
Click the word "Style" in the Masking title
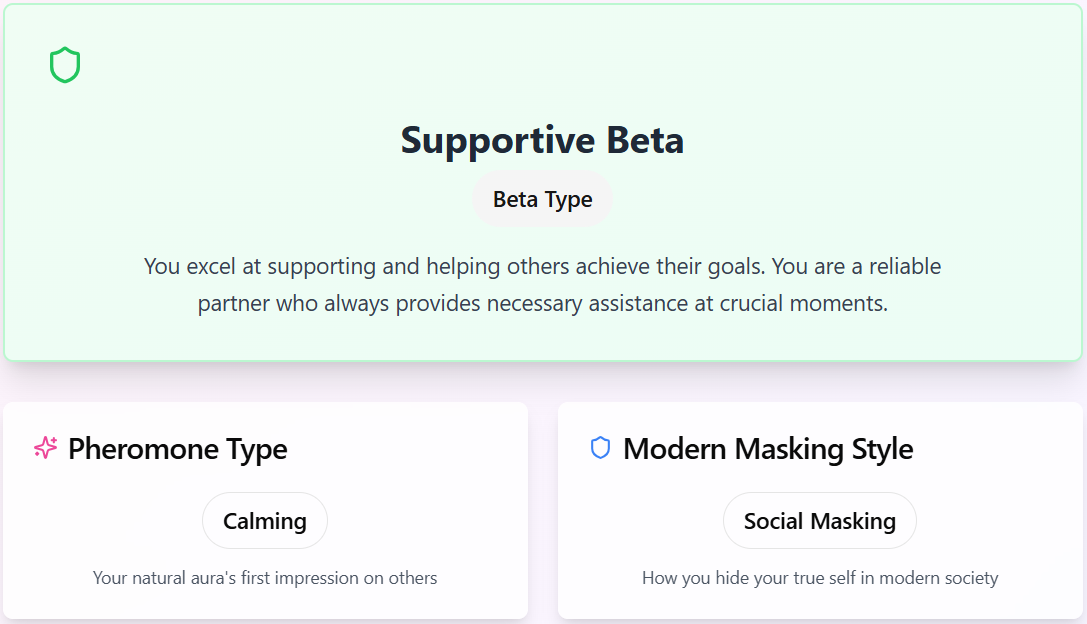882,449
